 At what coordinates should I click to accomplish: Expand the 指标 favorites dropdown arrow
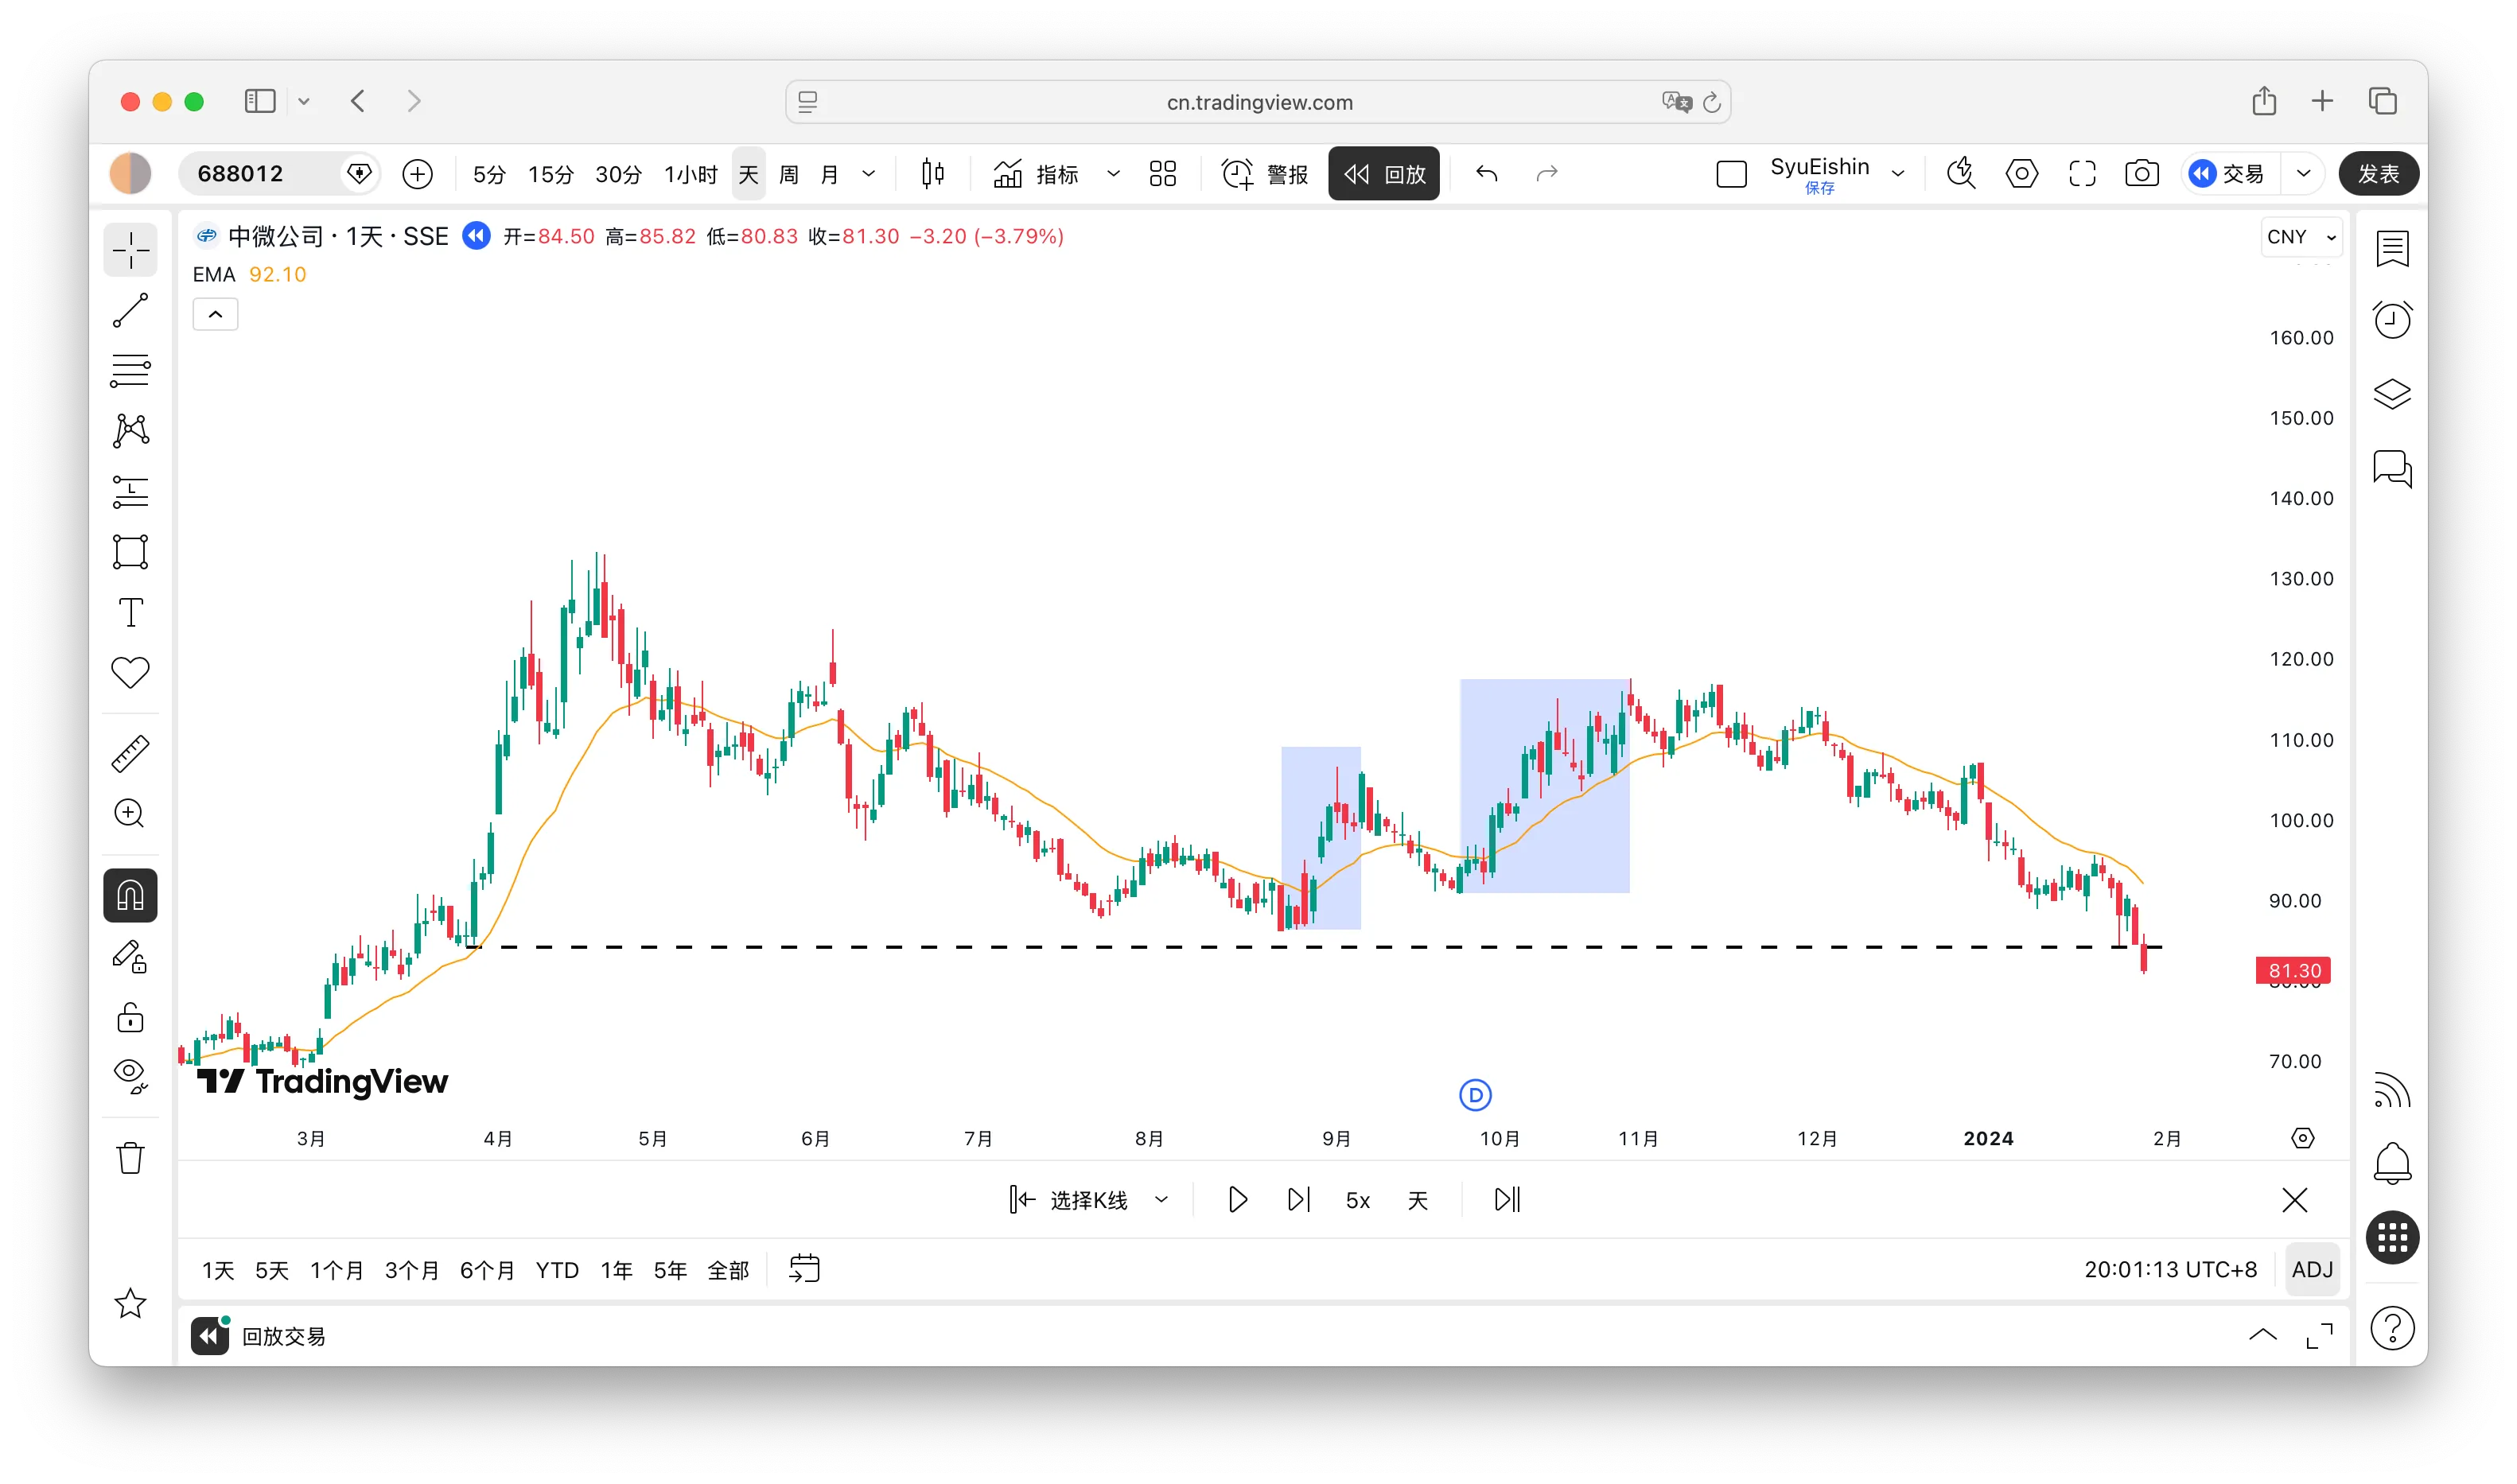[x=1113, y=174]
